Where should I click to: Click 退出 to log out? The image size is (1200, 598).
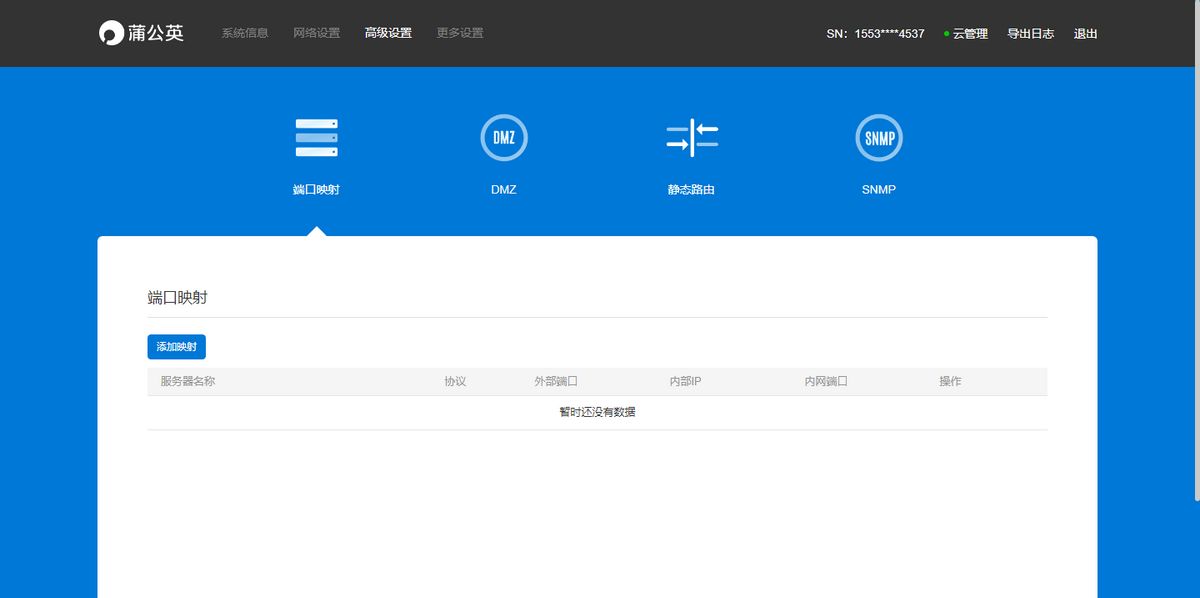tap(1086, 34)
